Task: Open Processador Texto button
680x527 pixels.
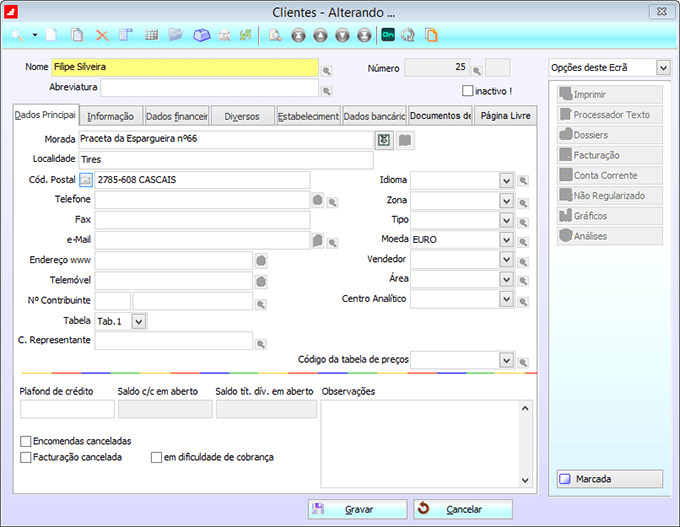Action: [610, 115]
